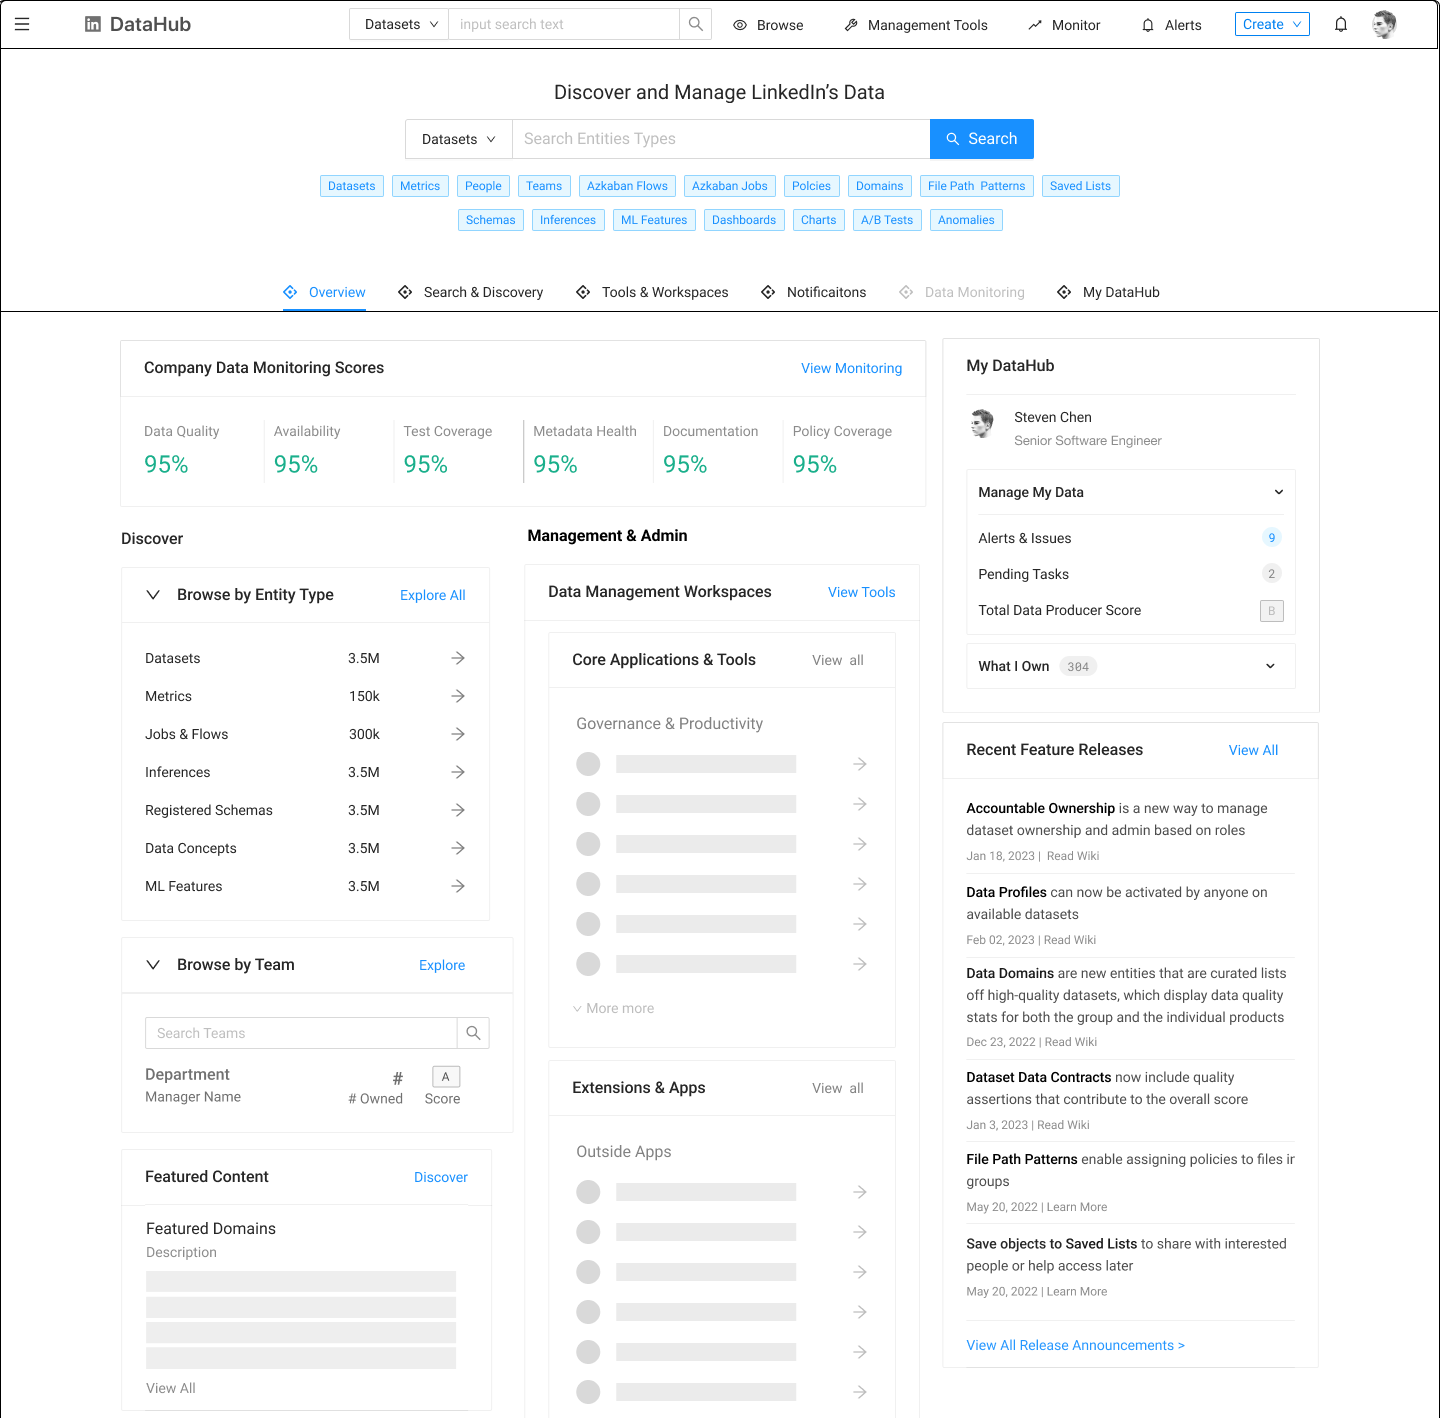Screen dimensions: 1440x1418
Task: Click Pending Tasks count badge 2
Action: point(1271,574)
